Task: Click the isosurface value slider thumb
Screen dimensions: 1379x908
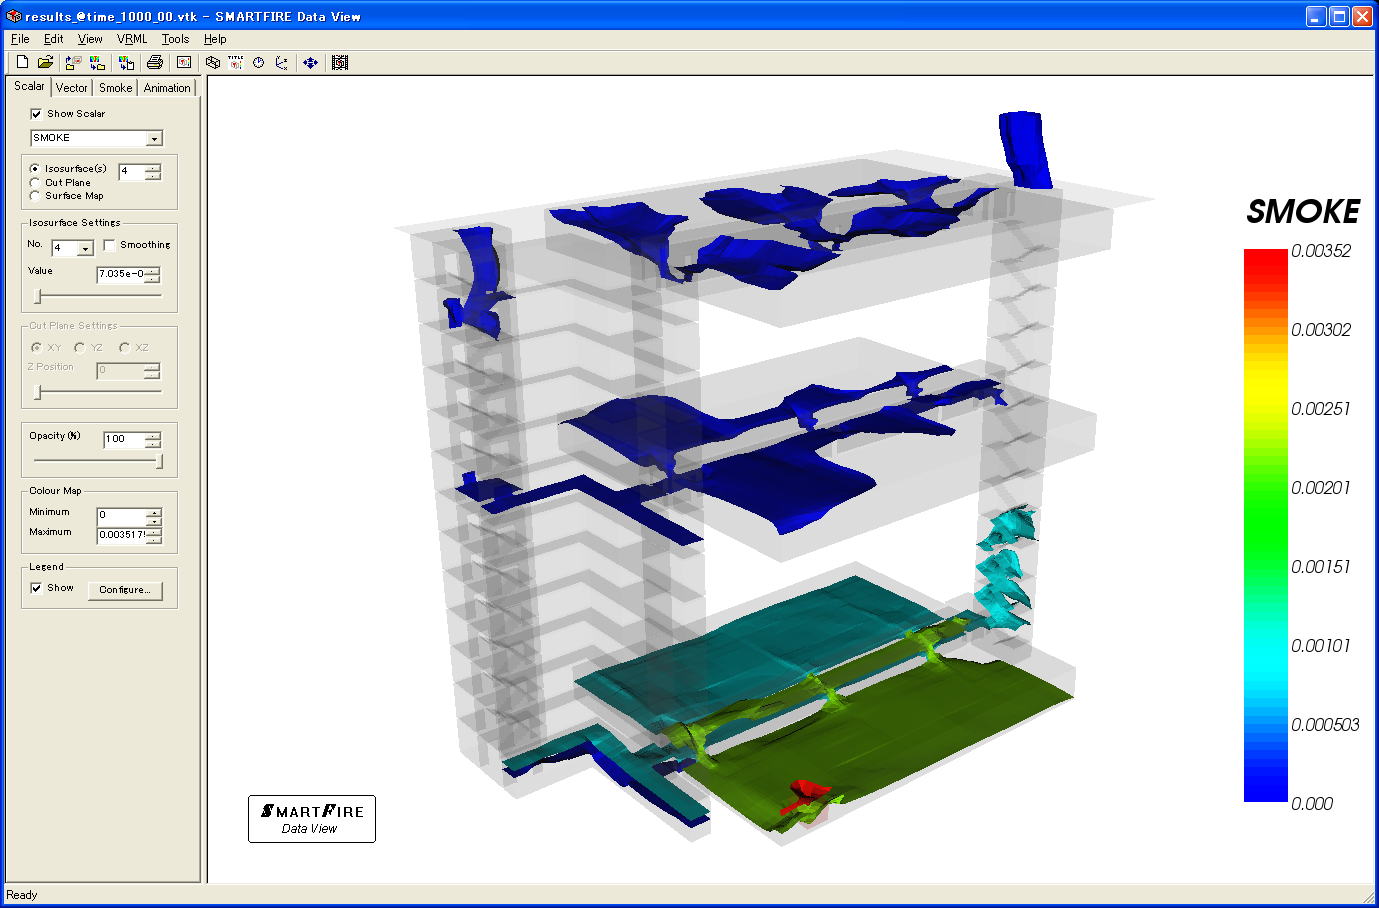Action: click(x=38, y=296)
